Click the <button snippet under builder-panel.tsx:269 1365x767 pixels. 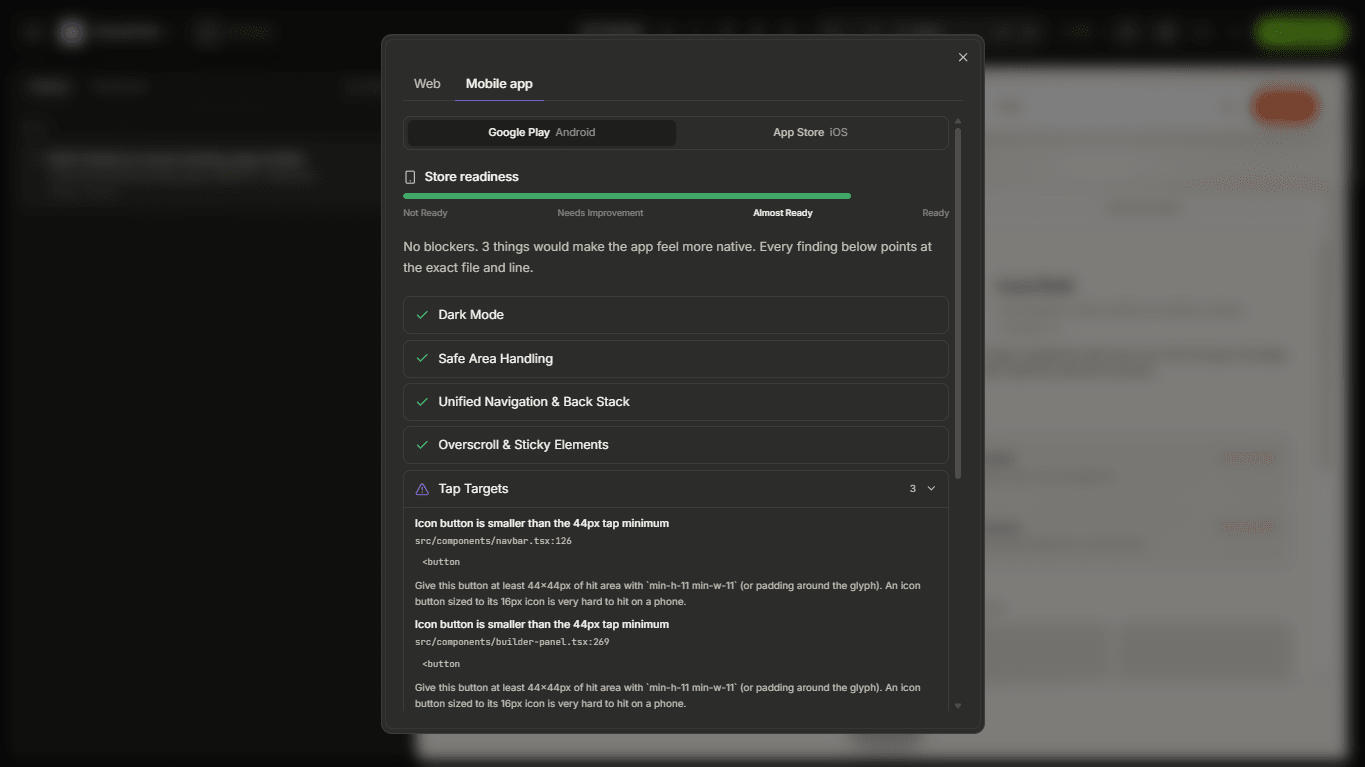click(441, 664)
